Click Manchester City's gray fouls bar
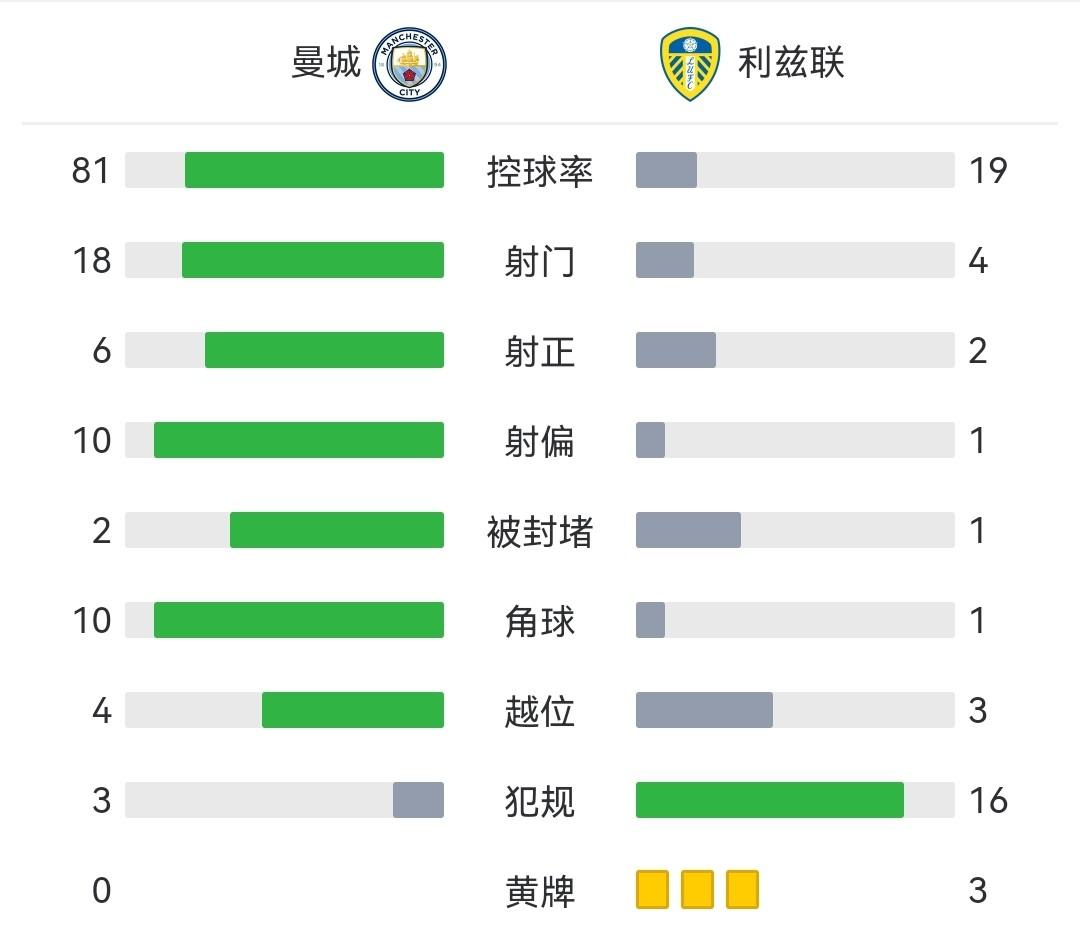The width and height of the screenshot is (1080, 930). [418, 800]
